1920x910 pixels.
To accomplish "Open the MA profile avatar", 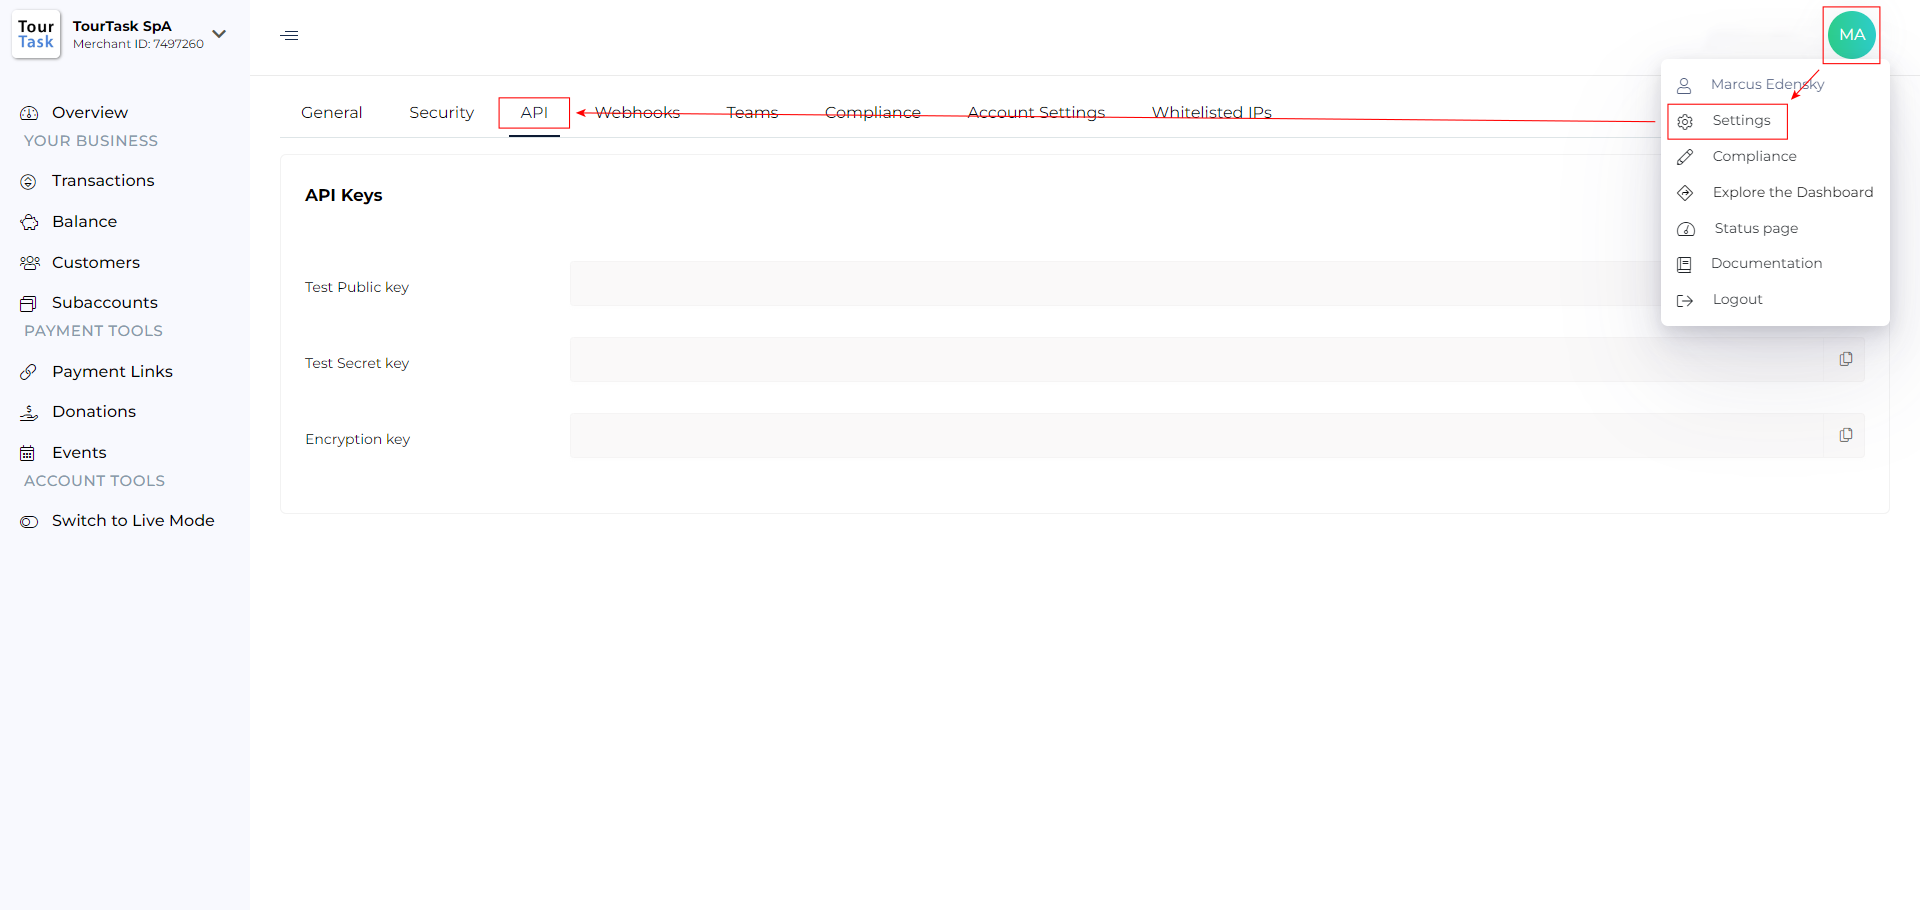I will coord(1851,35).
